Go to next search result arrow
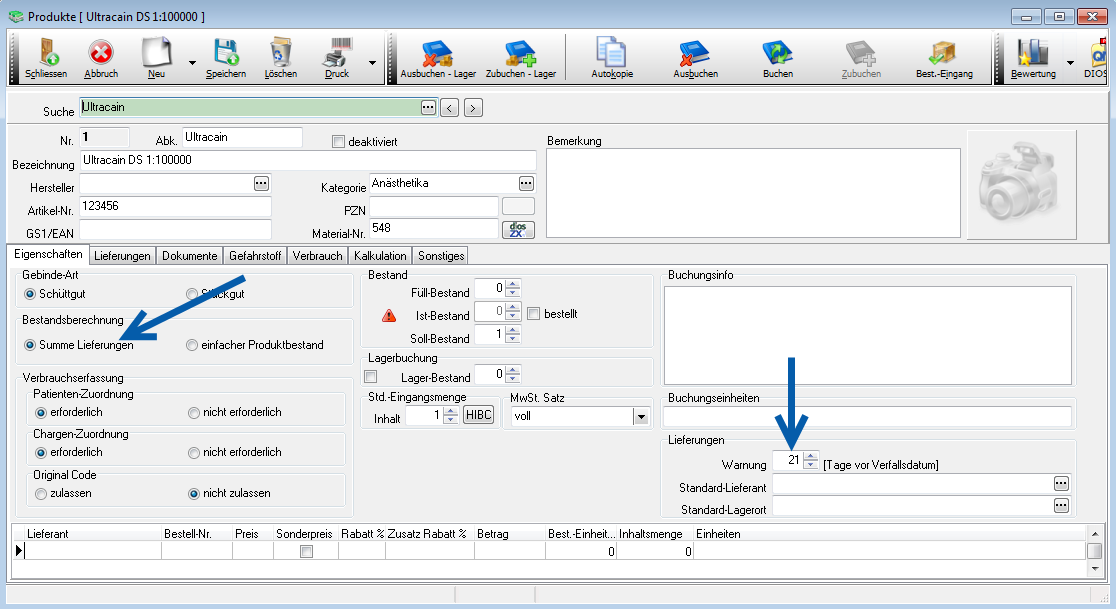The height and width of the screenshot is (609, 1116). [x=473, y=108]
